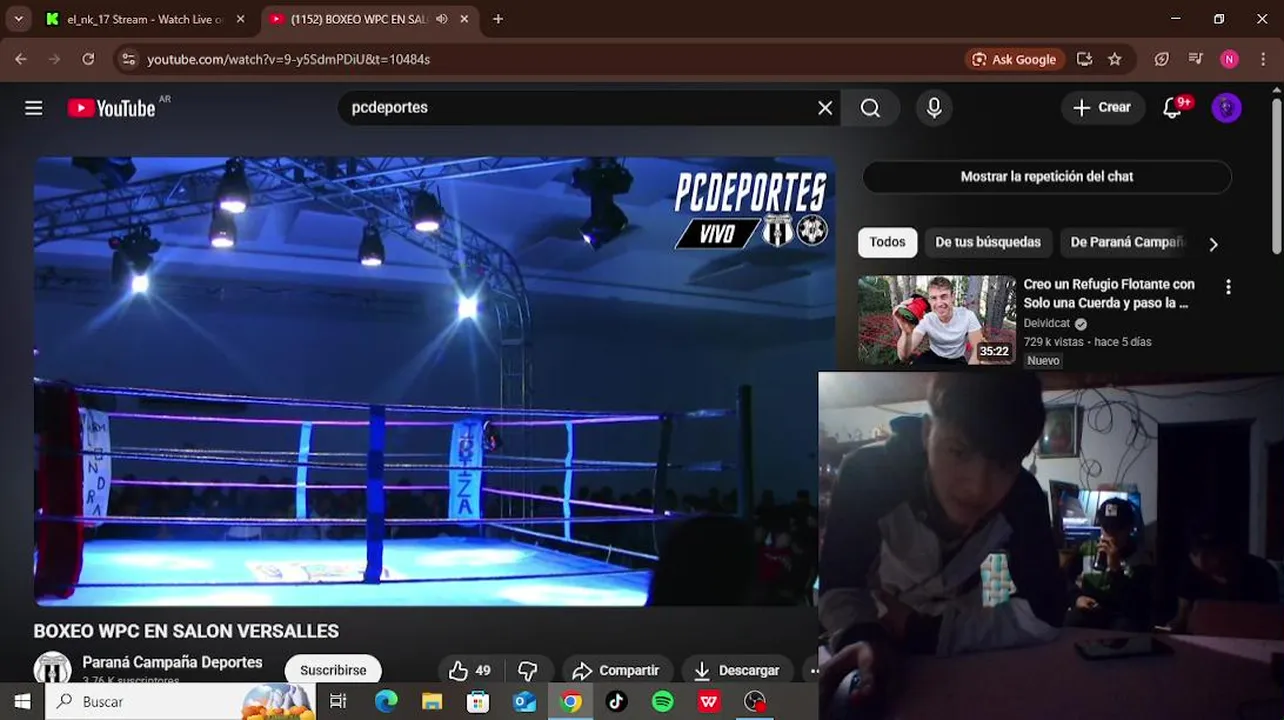
Task: Click the Ask Google button
Action: (1014, 59)
